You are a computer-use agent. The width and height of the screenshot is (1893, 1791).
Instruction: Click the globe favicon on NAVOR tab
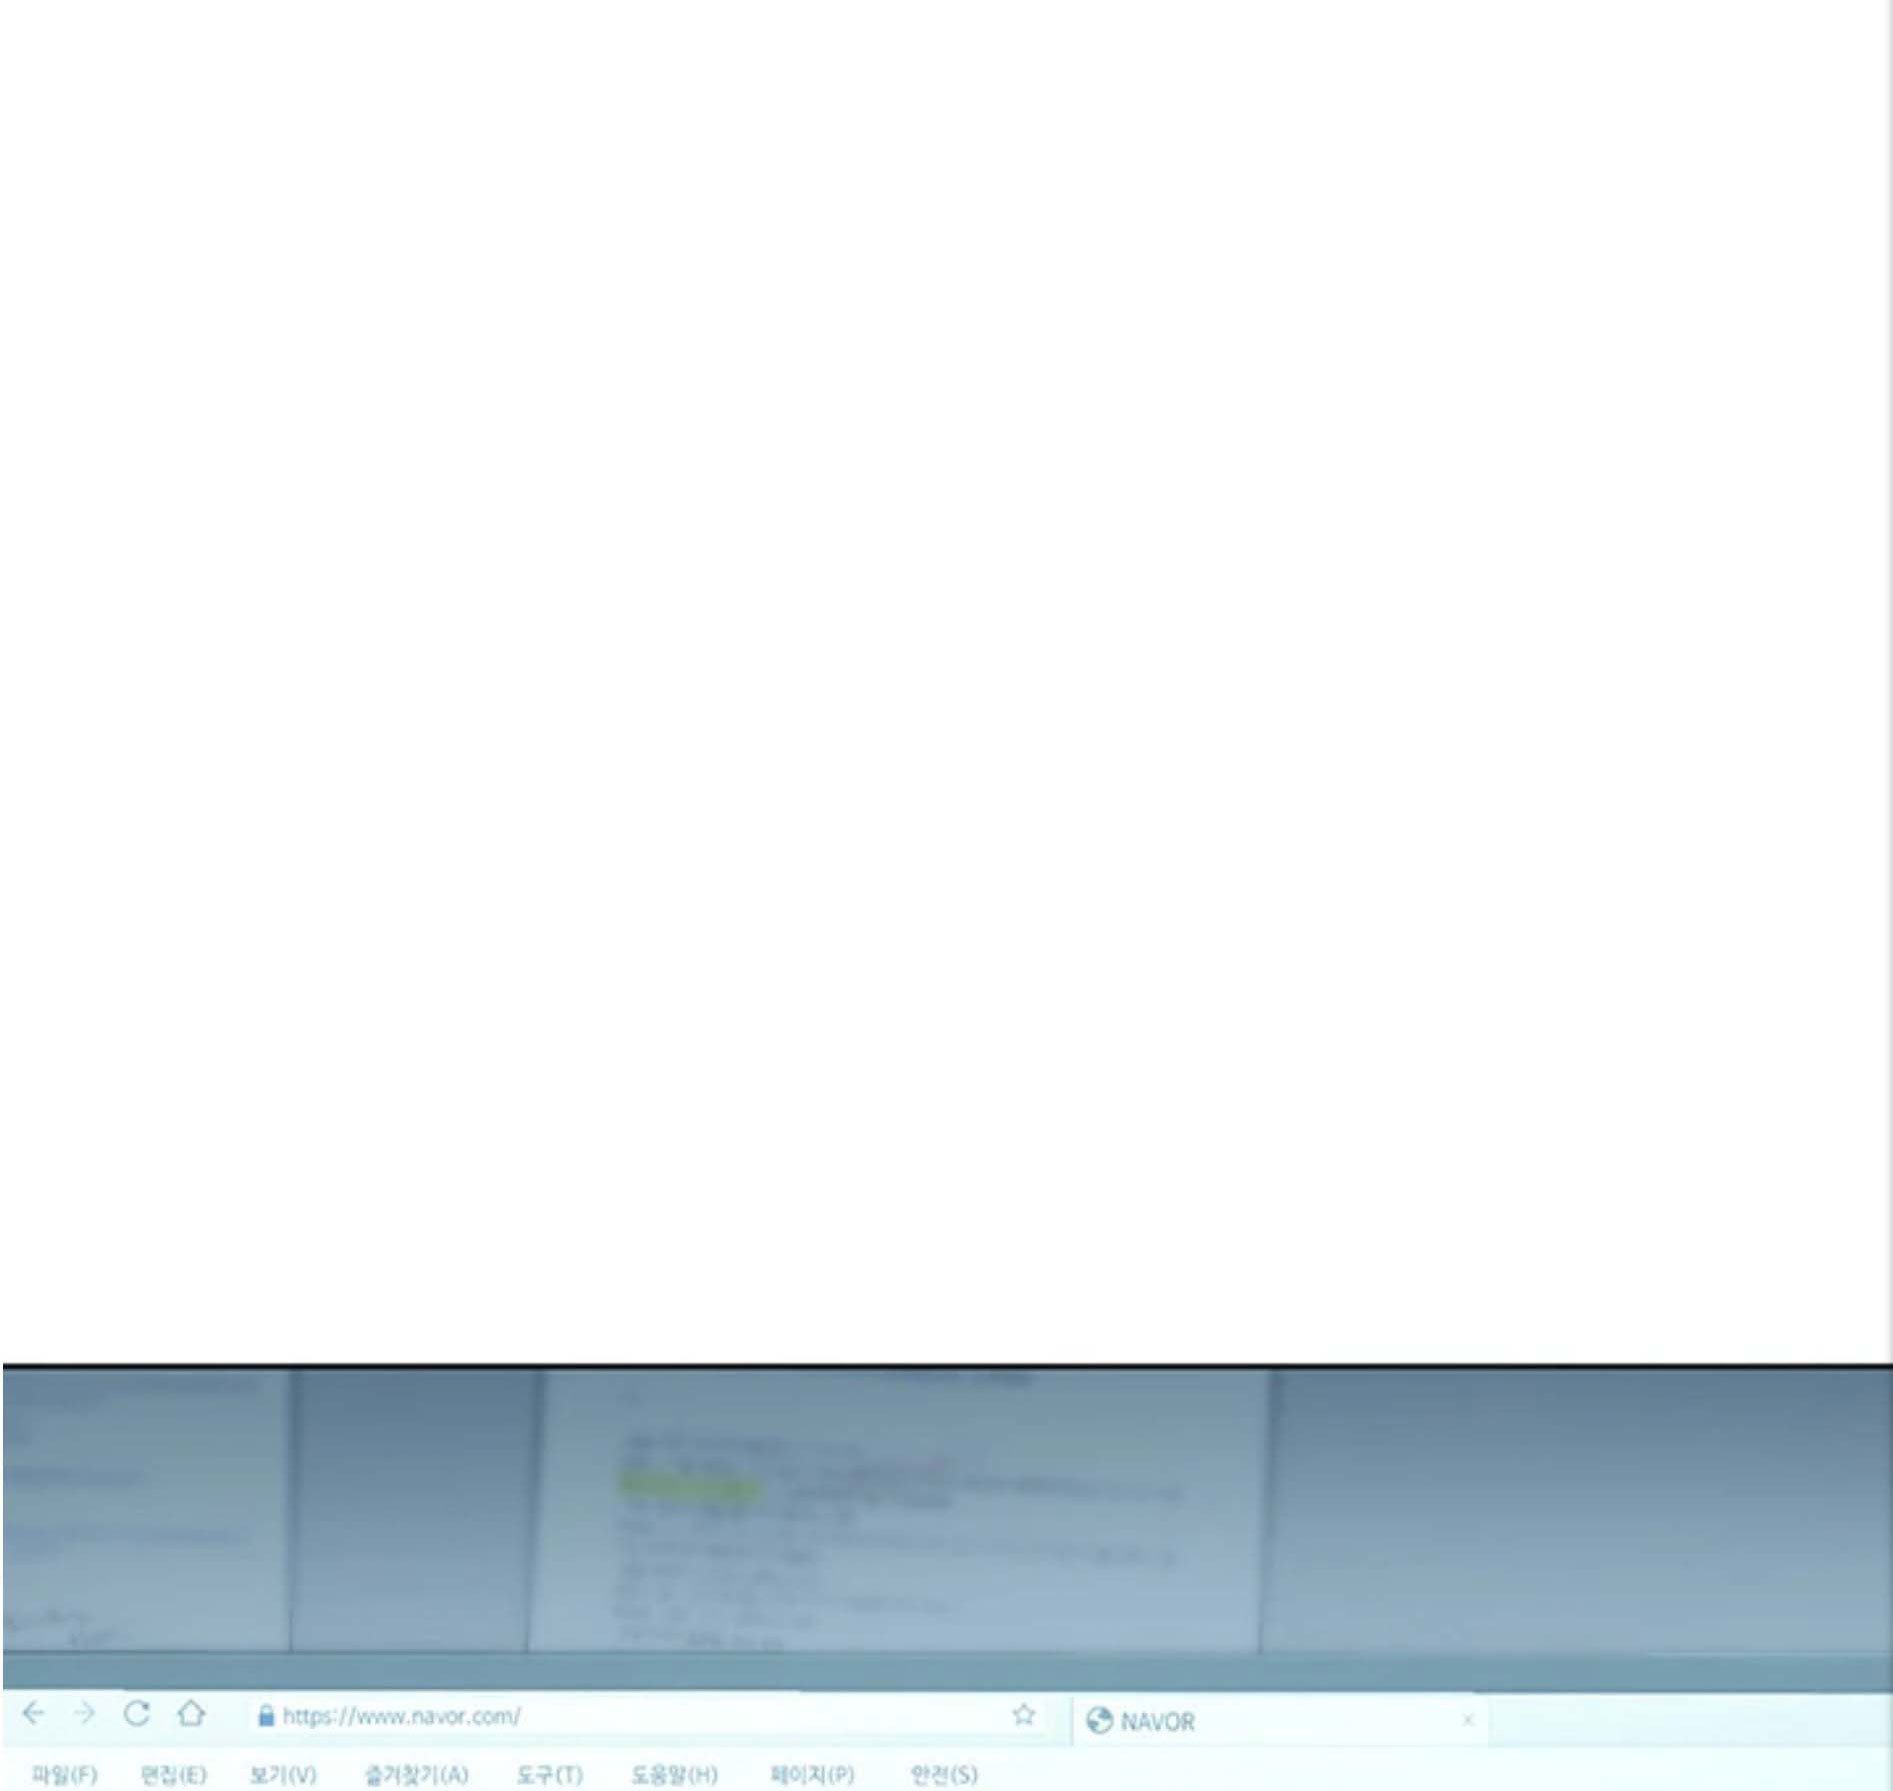(x=1099, y=1720)
